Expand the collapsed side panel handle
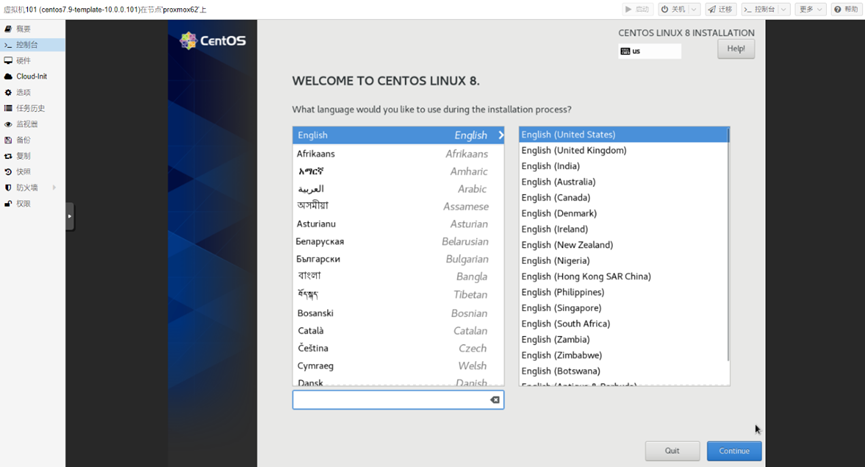The height and width of the screenshot is (467, 865). coord(70,216)
